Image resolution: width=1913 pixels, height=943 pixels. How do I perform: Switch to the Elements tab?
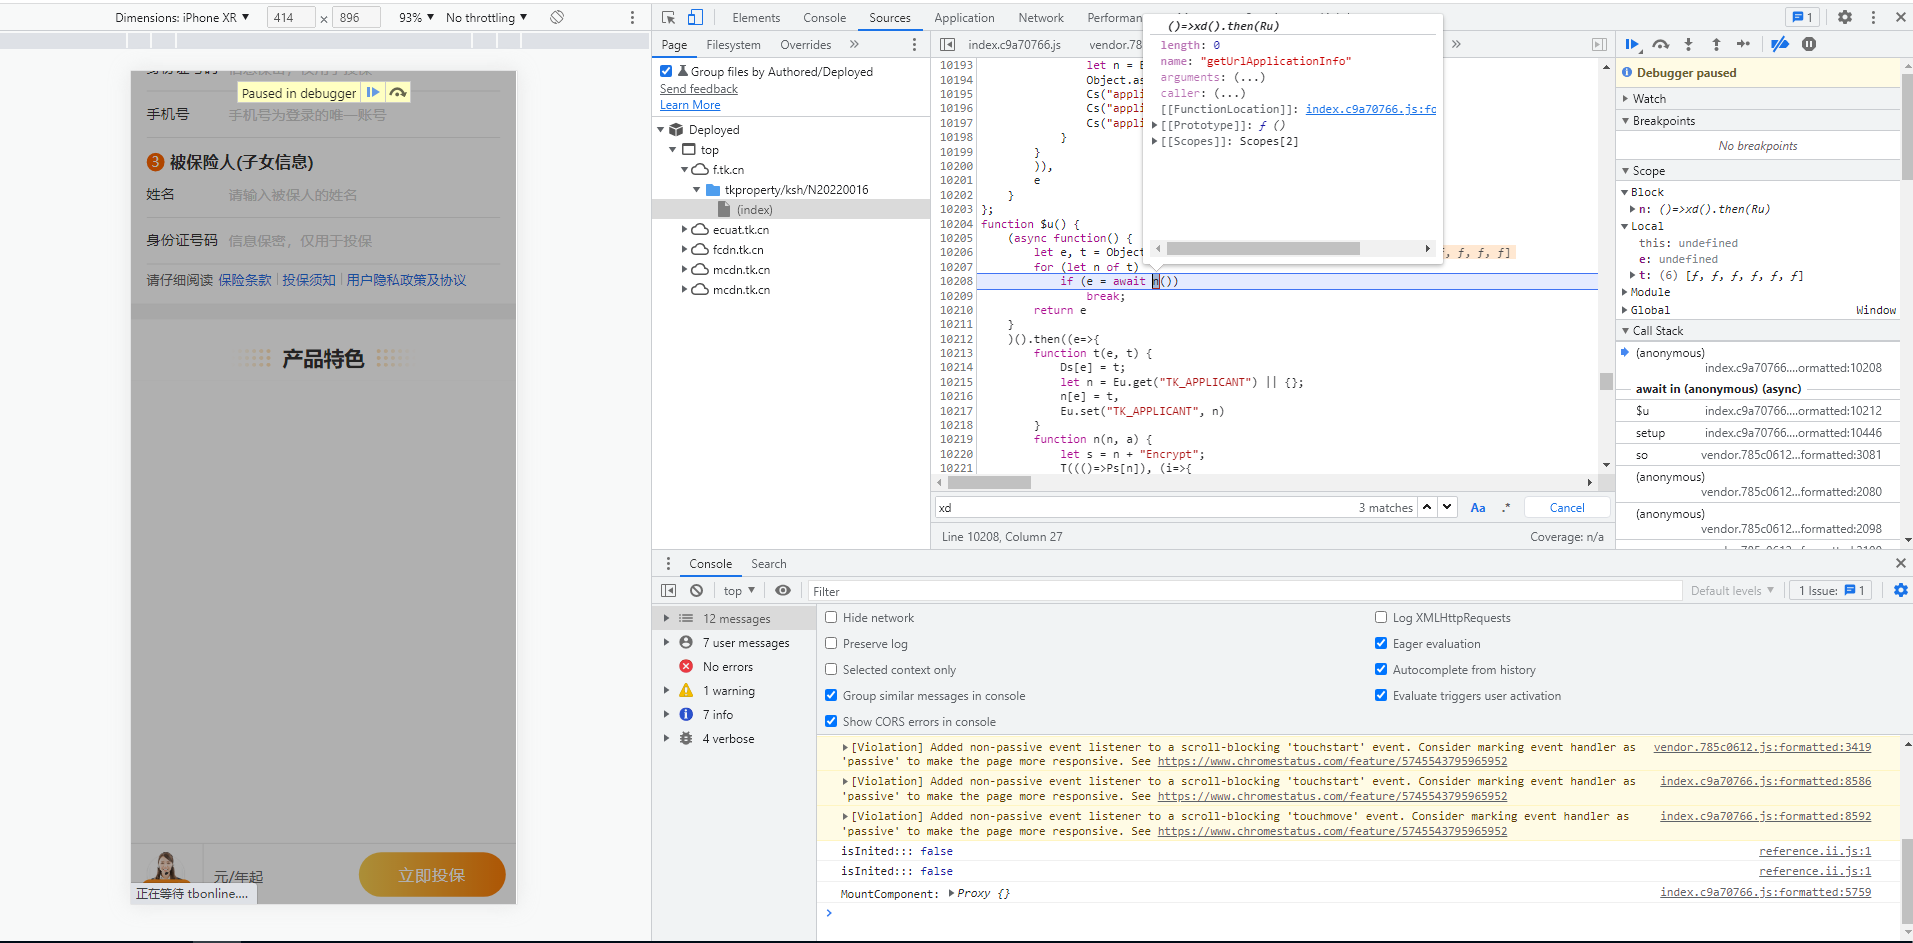(x=756, y=17)
